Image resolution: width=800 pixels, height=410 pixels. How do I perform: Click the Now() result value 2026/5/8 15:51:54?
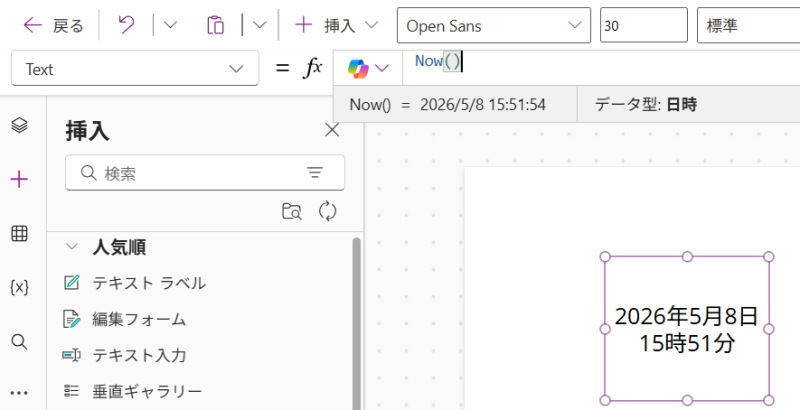pyautogui.click(x=483, y=105)
